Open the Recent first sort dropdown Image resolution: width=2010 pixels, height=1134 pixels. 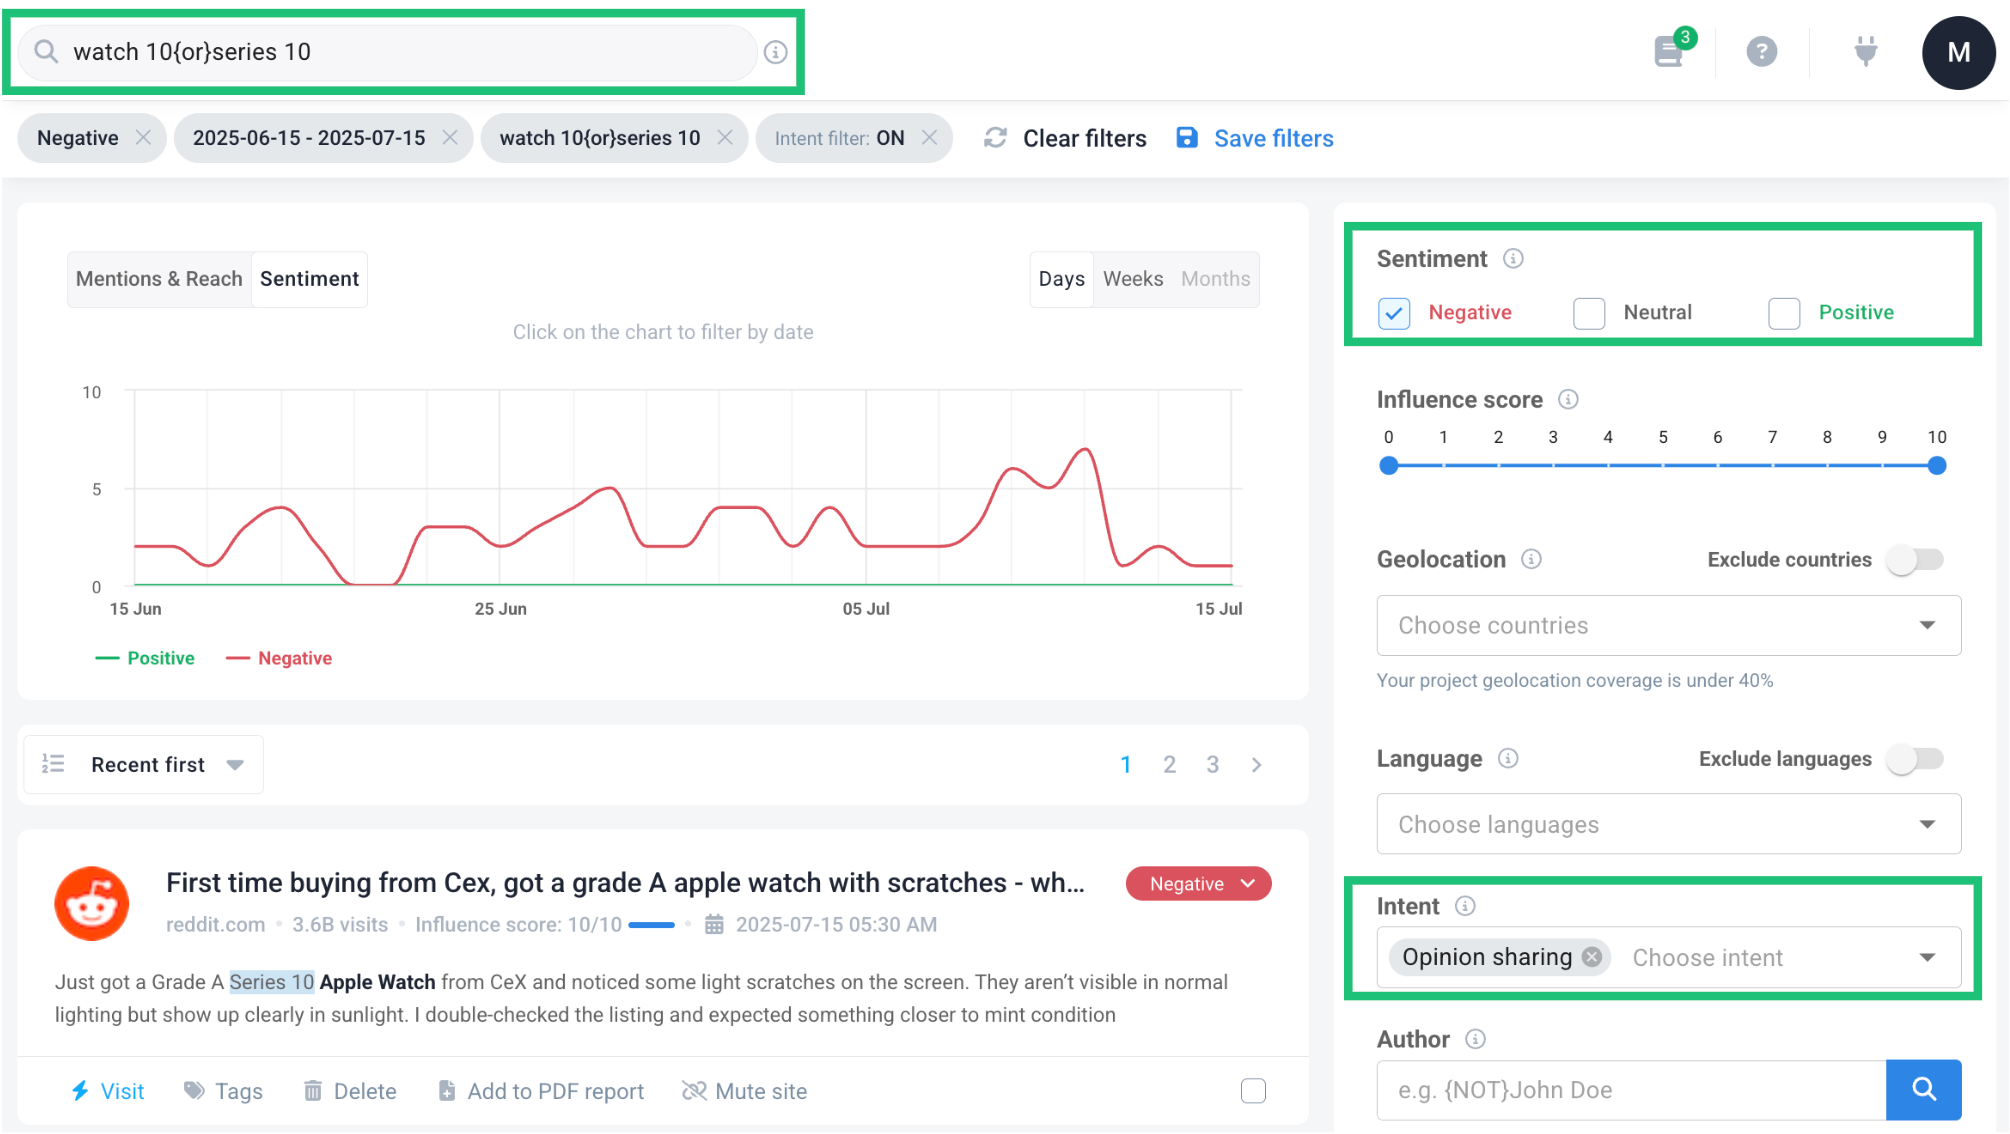coord(145,765)
